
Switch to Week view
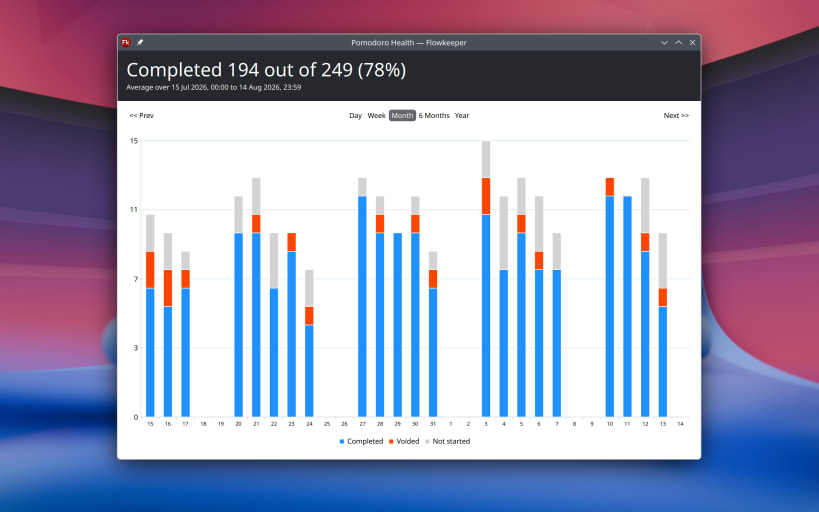pos(376,115)
